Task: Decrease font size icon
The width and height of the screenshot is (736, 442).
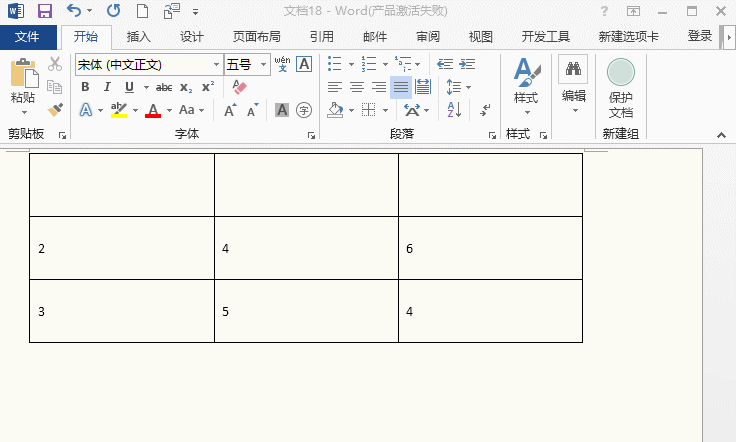Action: 253,110
